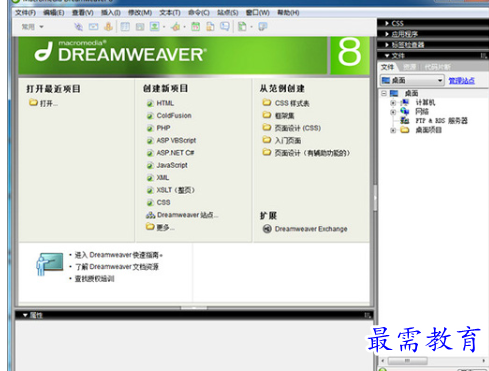Viewport: 489px width, 371px height.
Task: Open the 编辑(E) menu
Action: tap(54, 13)
